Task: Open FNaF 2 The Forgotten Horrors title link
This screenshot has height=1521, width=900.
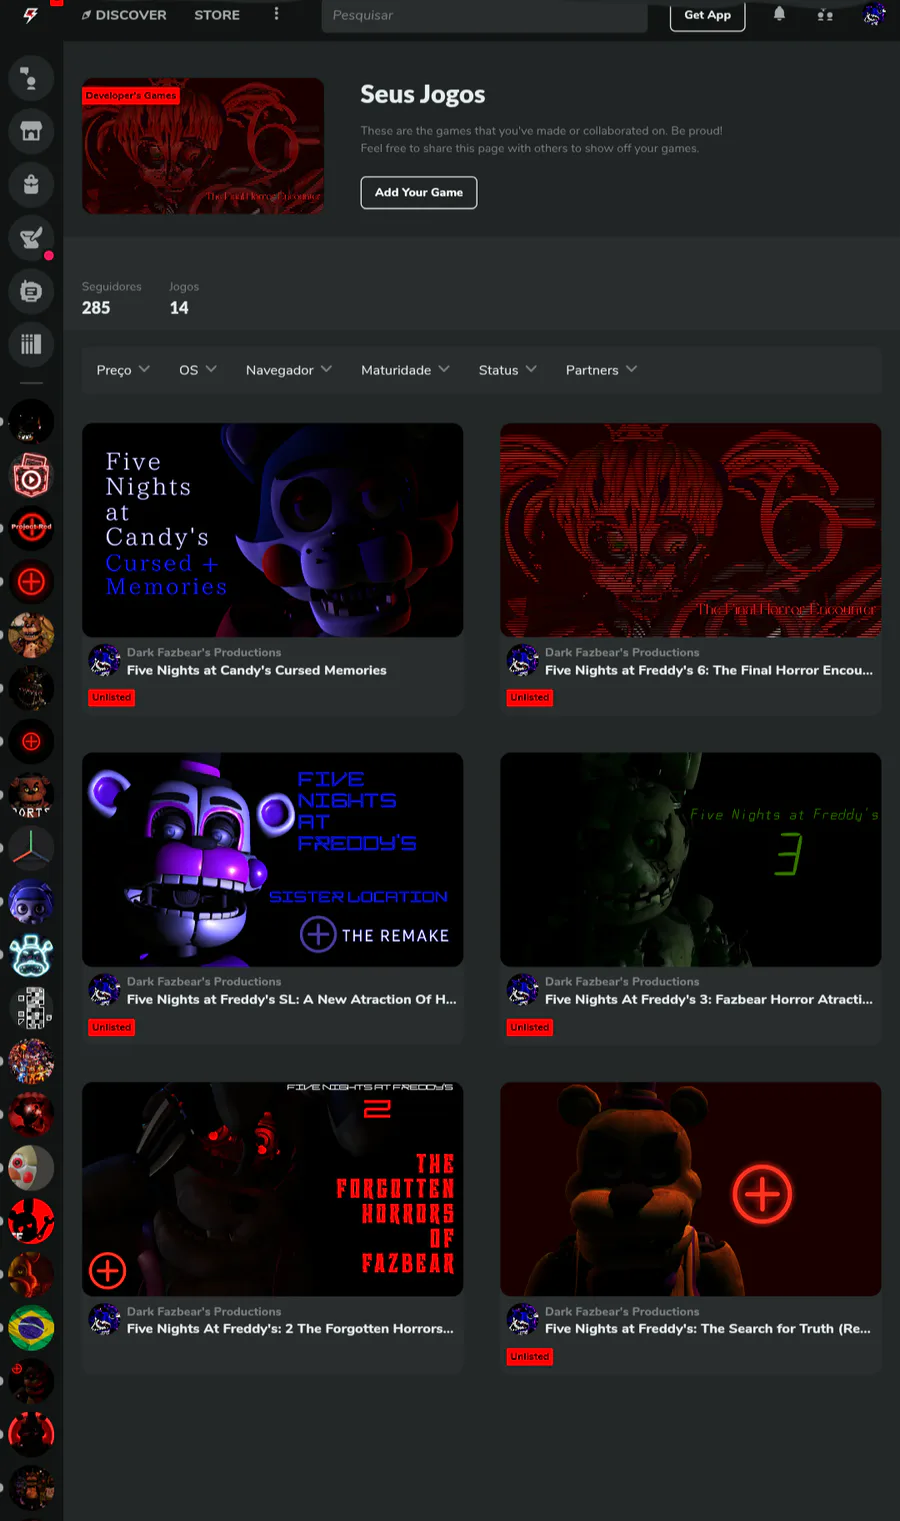Action: (290, 1329)
